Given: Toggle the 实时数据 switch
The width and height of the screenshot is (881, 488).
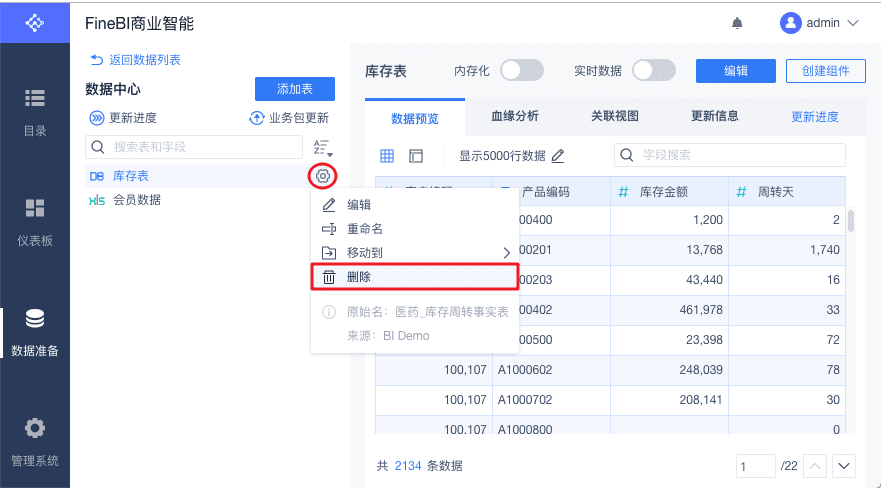Looking at the screenshot, I should pyautogui.click(x=654, y=70).
